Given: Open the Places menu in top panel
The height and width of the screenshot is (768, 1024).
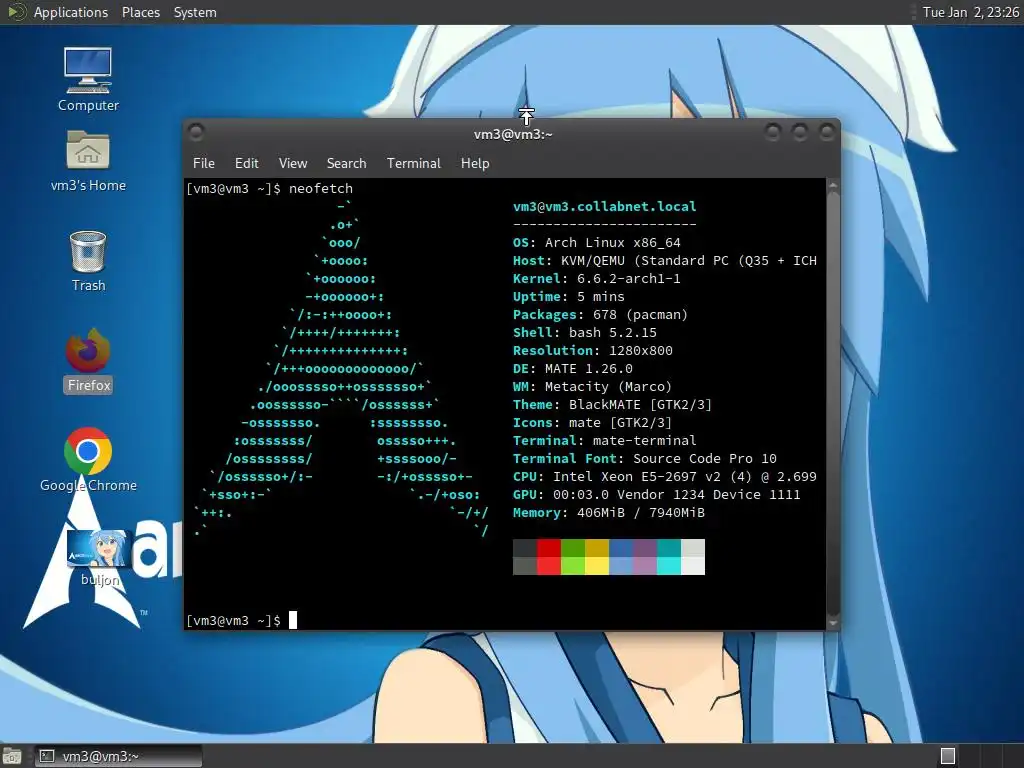Looking at the screenshot, I should (x=140, y=12).
